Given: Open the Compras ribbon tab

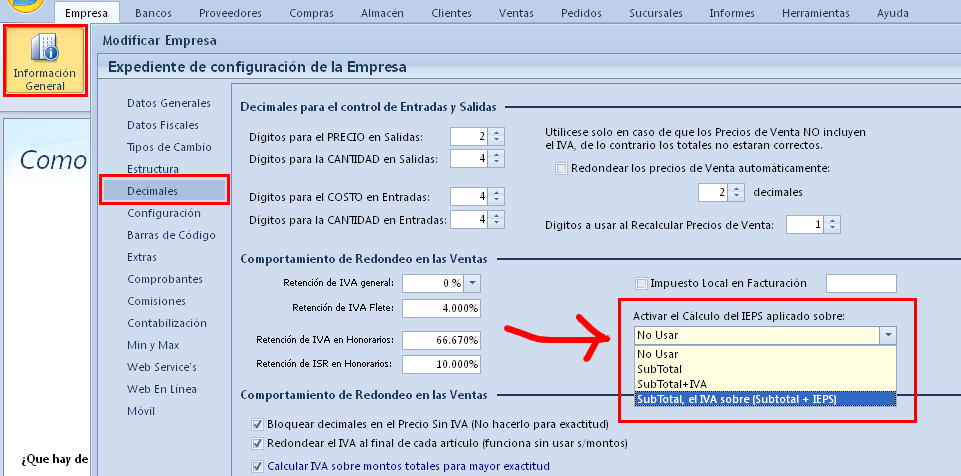Looking at the screenshot, I should (311, 13).
